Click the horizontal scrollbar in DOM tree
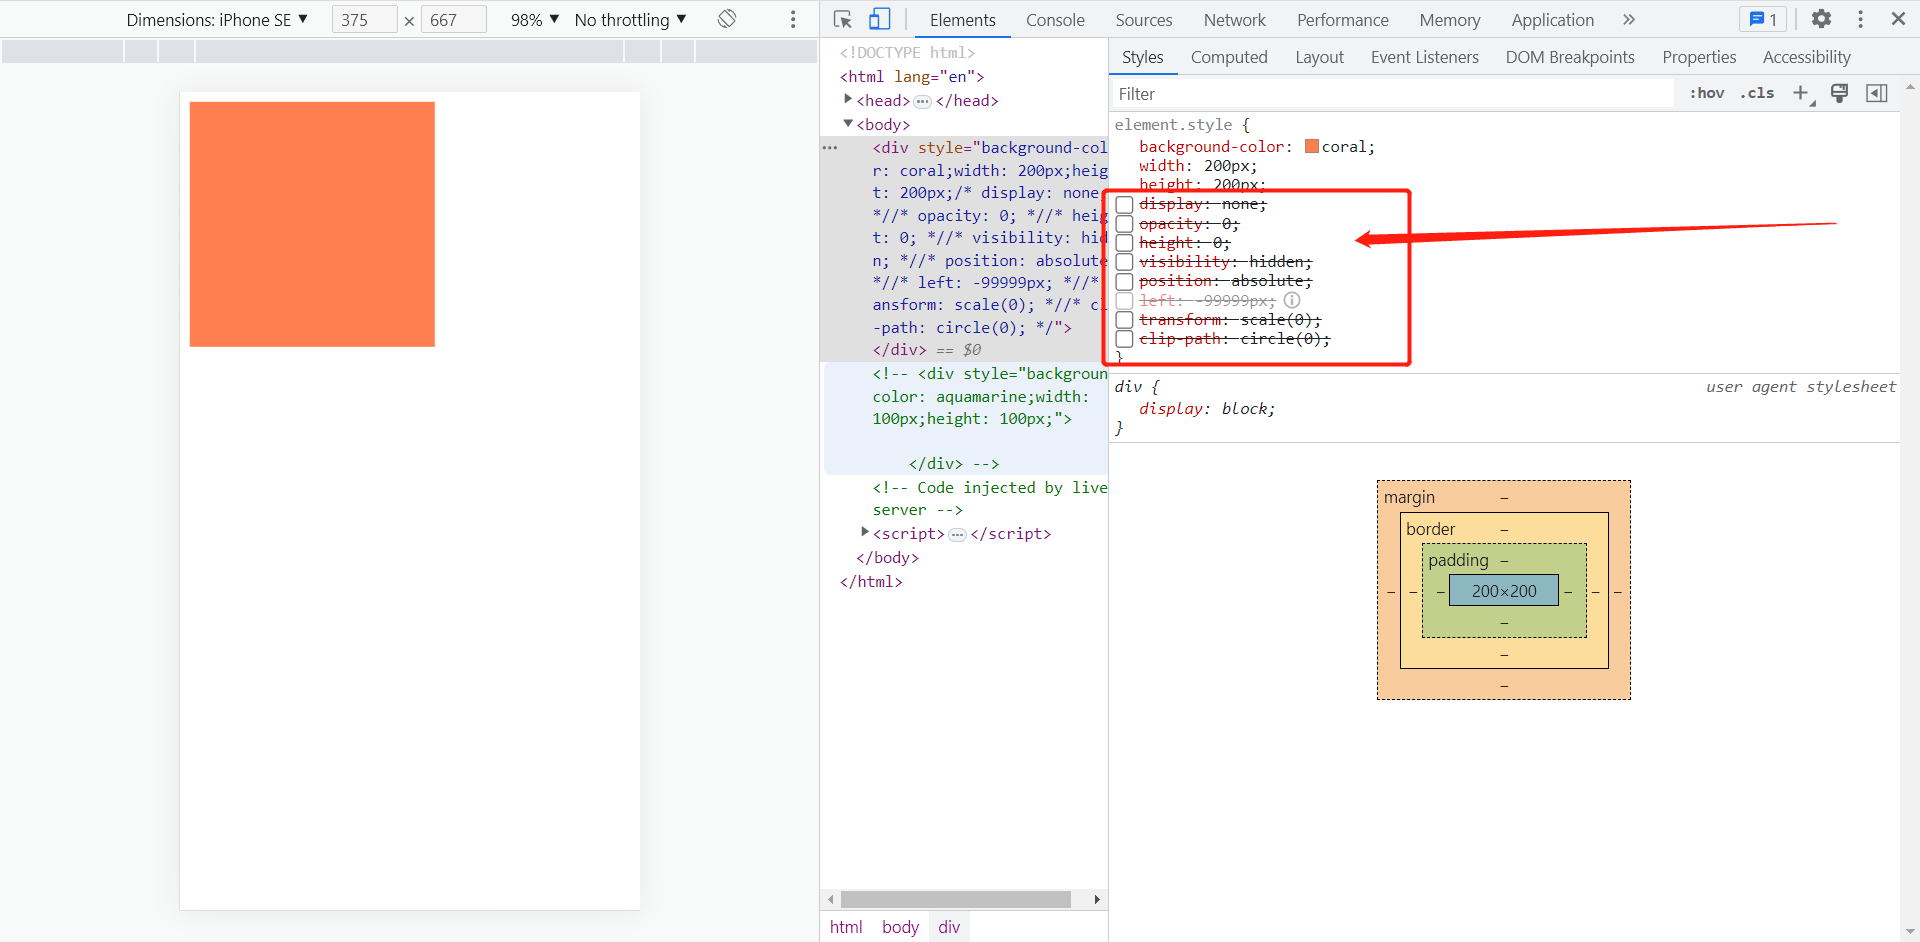 (956, 899)
